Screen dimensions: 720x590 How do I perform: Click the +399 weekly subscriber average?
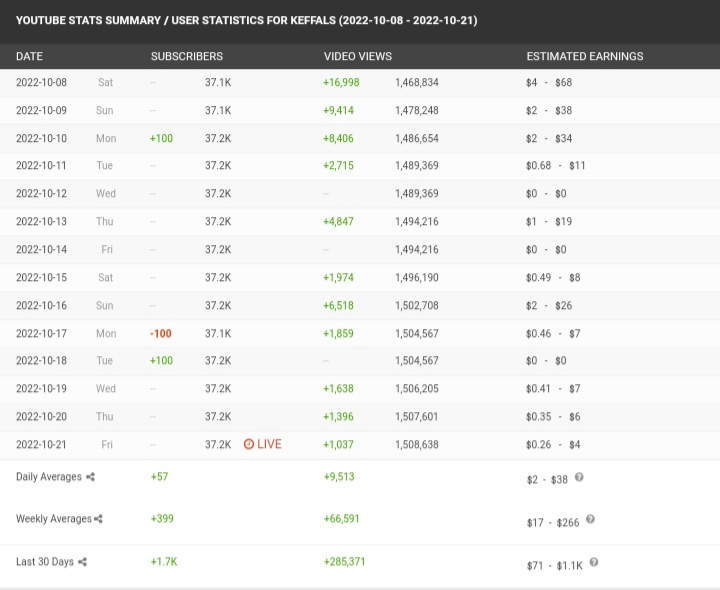162,519
